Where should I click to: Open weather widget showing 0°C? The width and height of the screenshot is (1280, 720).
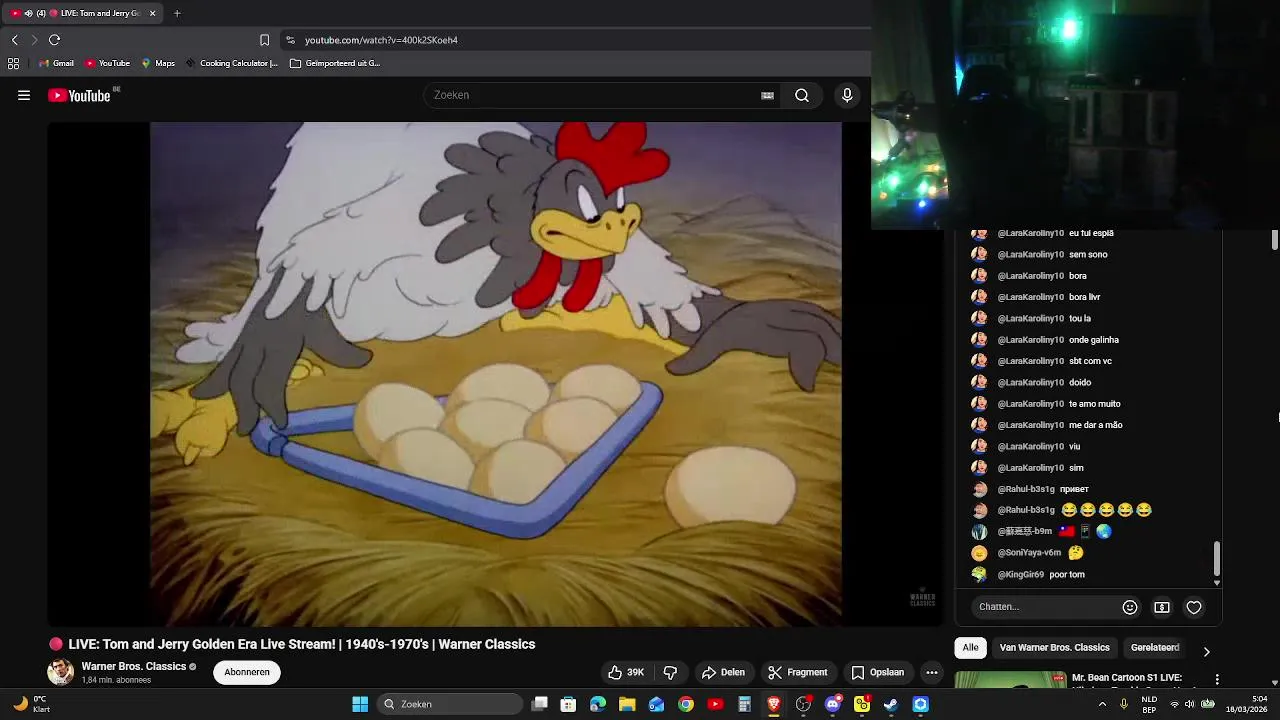31,704
